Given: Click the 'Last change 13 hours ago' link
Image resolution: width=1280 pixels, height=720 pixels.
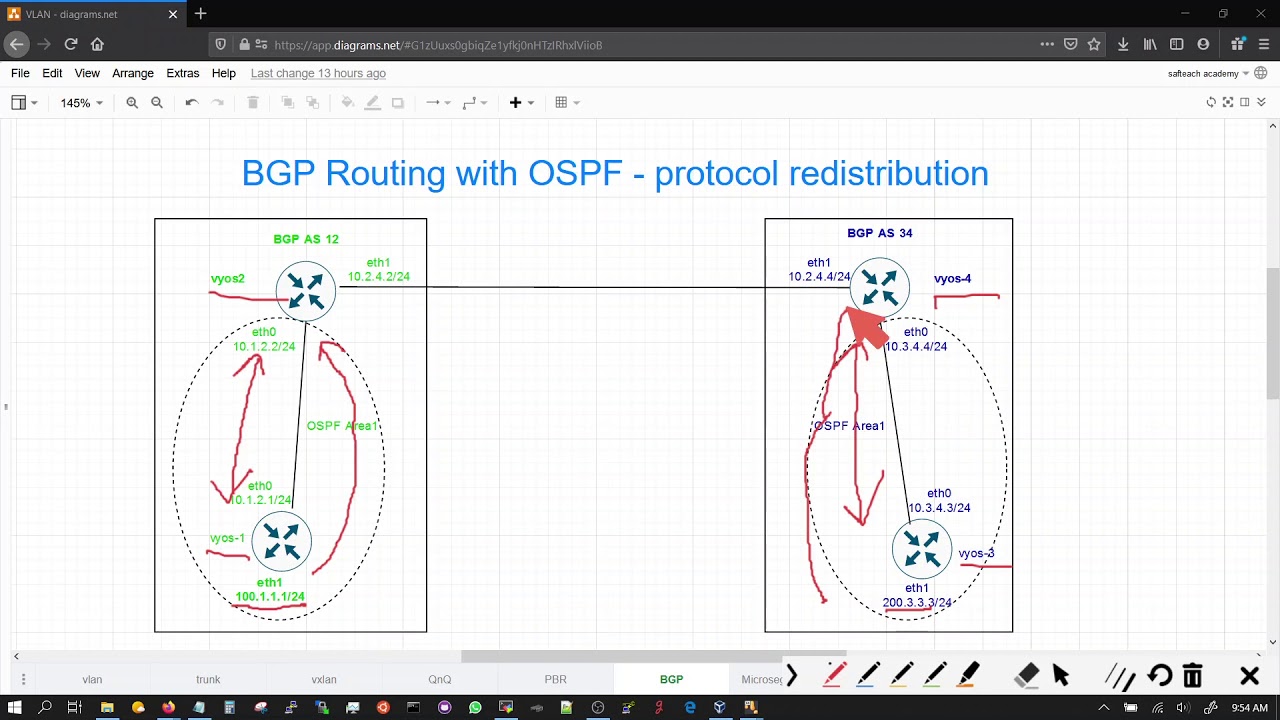Looking at the screenshot, I should 318,73.
